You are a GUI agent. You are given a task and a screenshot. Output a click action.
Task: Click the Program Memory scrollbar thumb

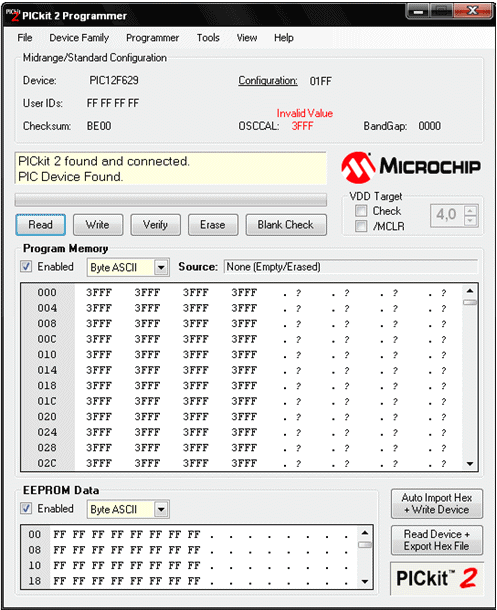(x=470, y=302)
